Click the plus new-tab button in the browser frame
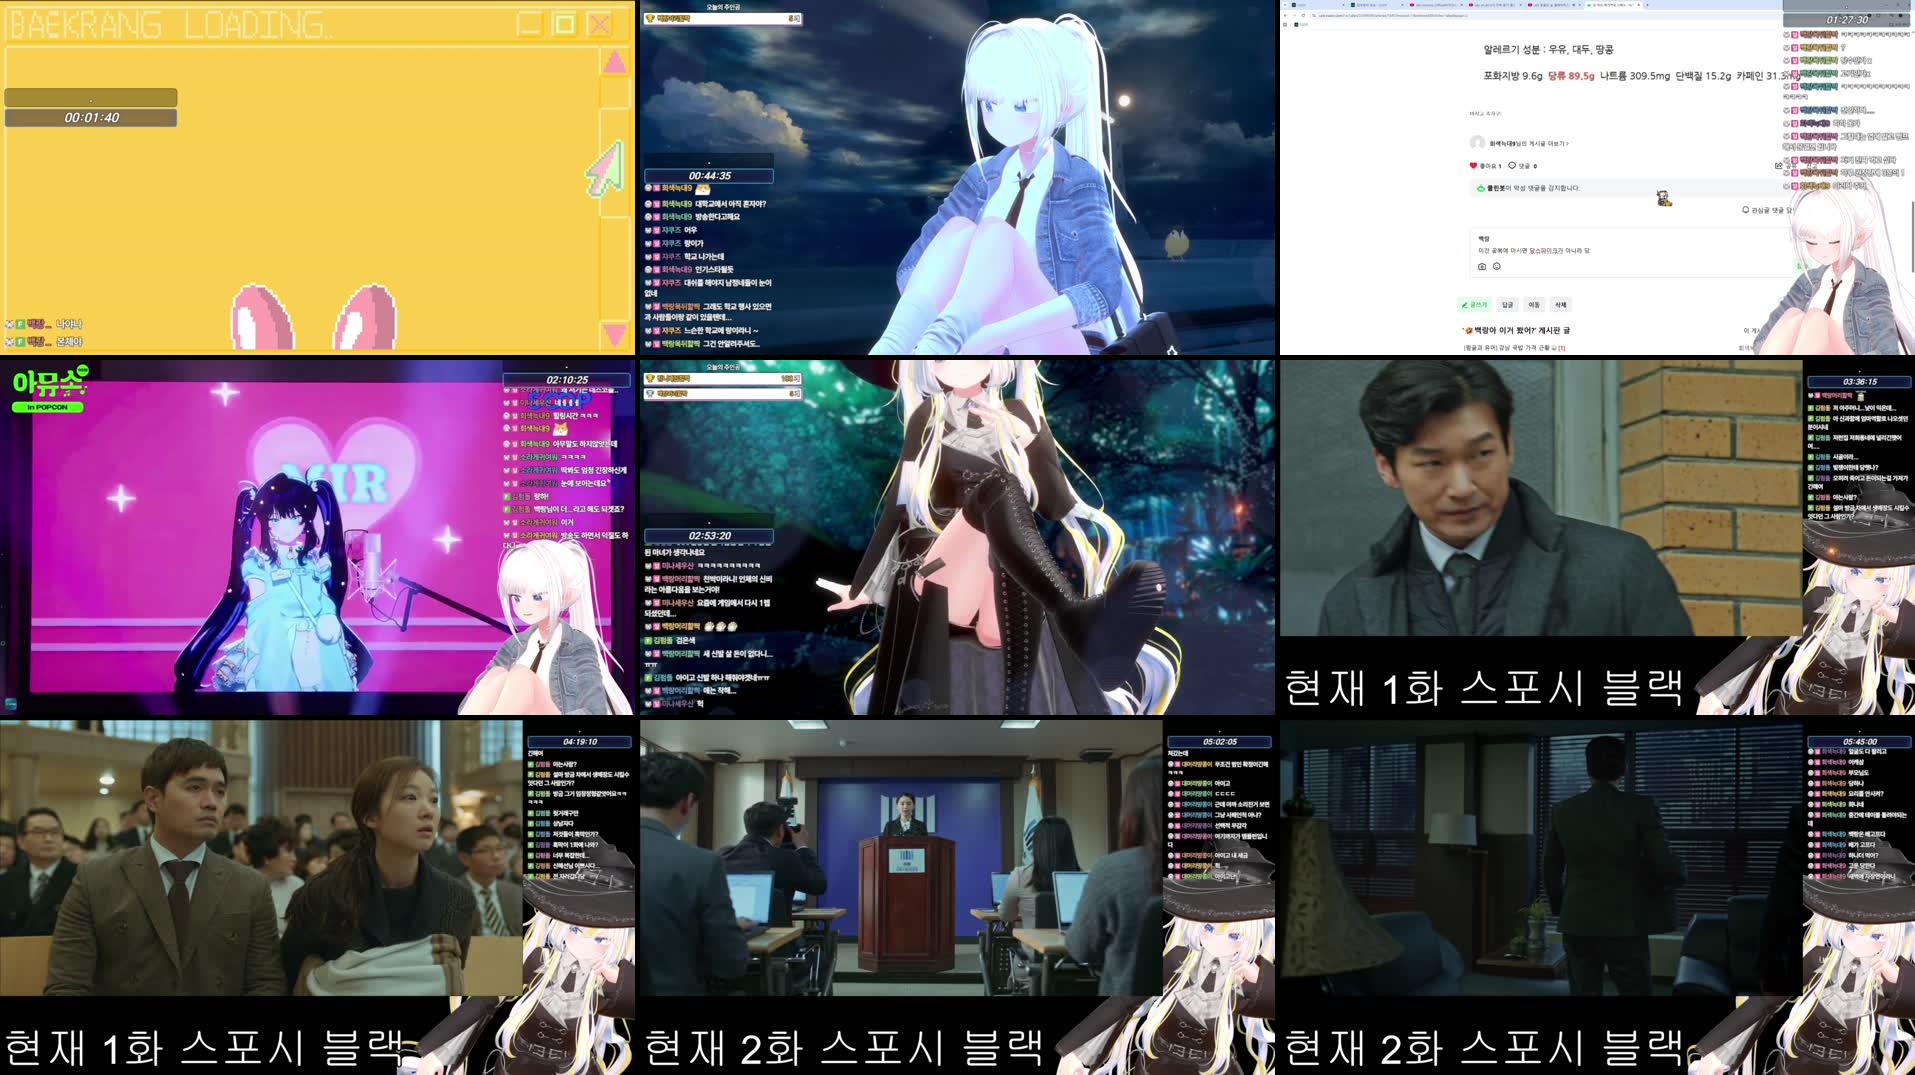Viewport: 1915px width, 1075px height. click(x=1647, y=5)
